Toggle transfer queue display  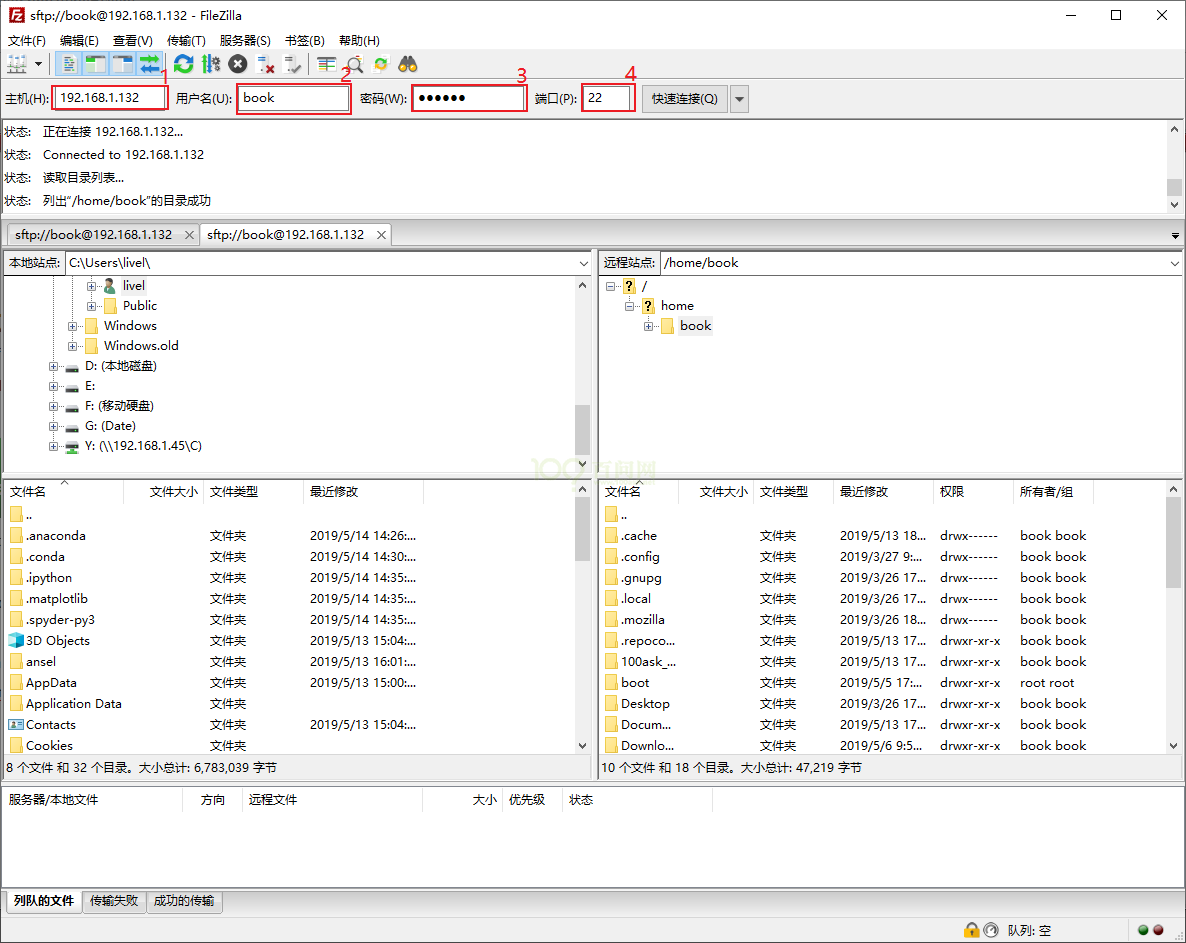pyautogui.click(x=150, y=64)
